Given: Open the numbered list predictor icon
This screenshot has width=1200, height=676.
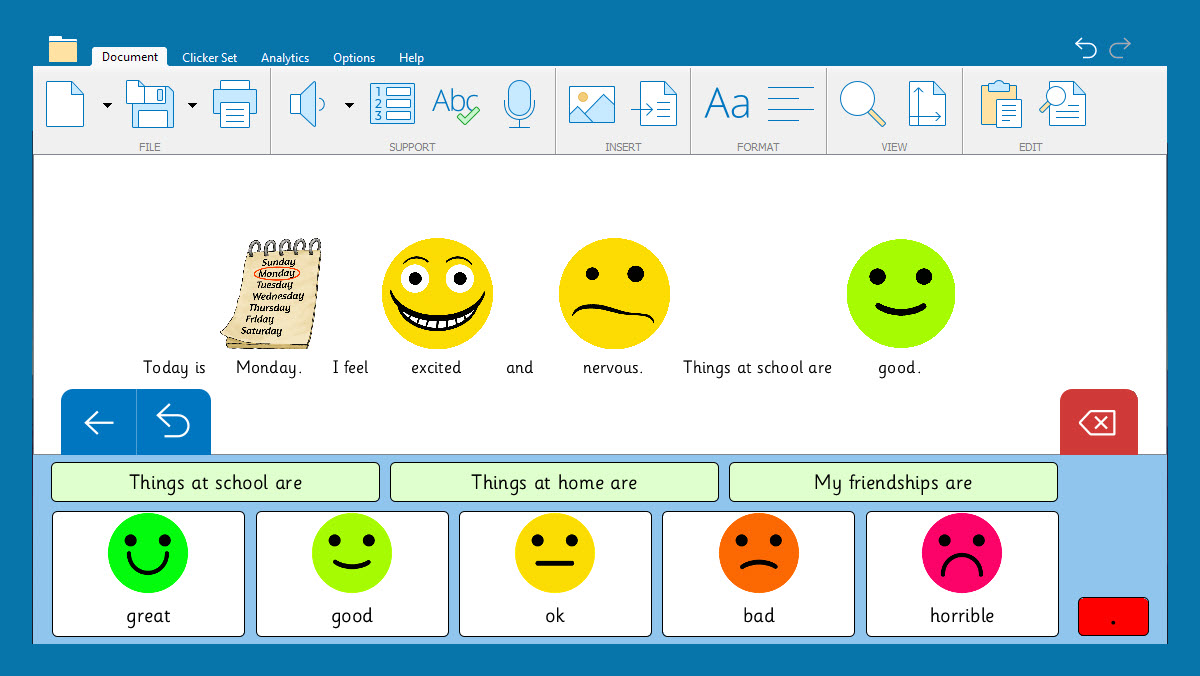Looking at the screenshot, I should [392, 104].
